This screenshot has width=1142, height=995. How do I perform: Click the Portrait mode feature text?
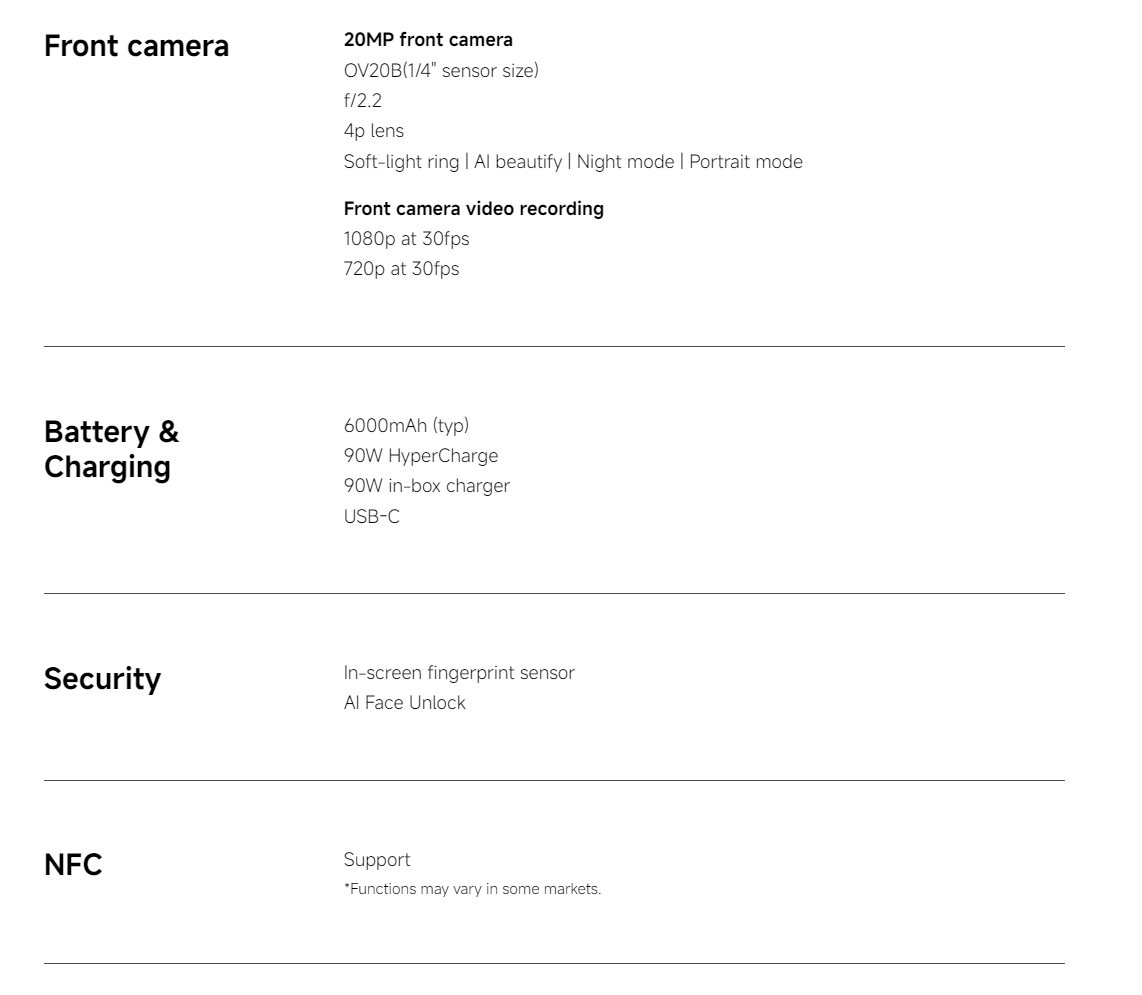click(745, 161)
